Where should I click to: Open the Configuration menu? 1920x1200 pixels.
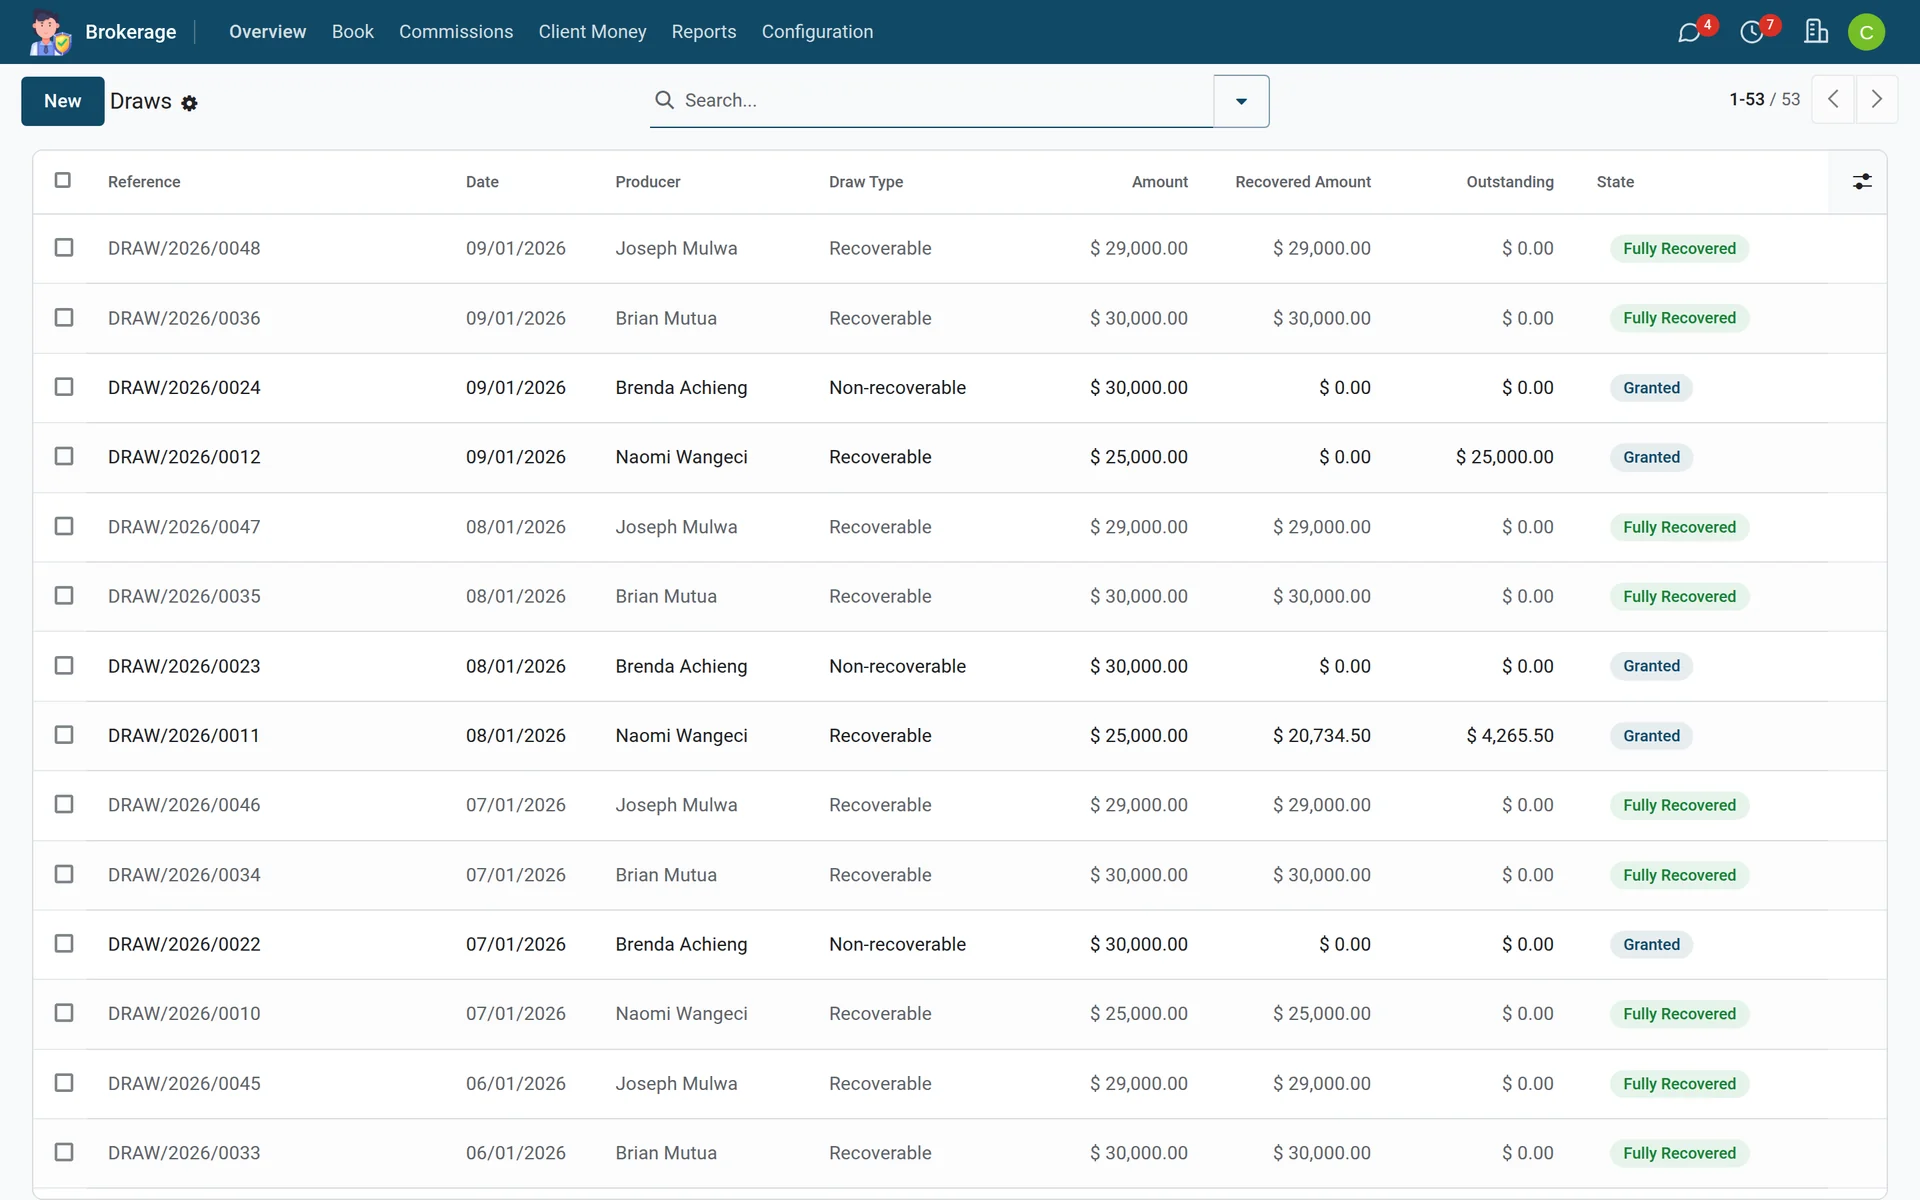point(817,32)
